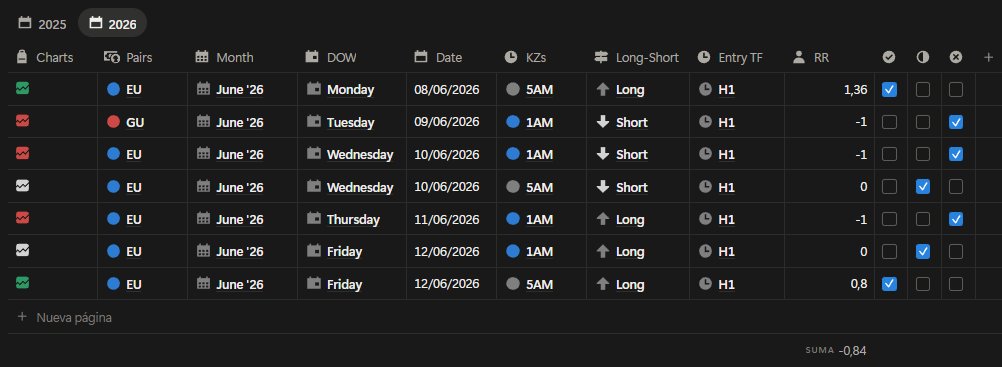The width and height of the screenshot is (1002, 367).
Task: Switch to the 2025 view tab
Action: pyautogui.click(x=42, y=24)
